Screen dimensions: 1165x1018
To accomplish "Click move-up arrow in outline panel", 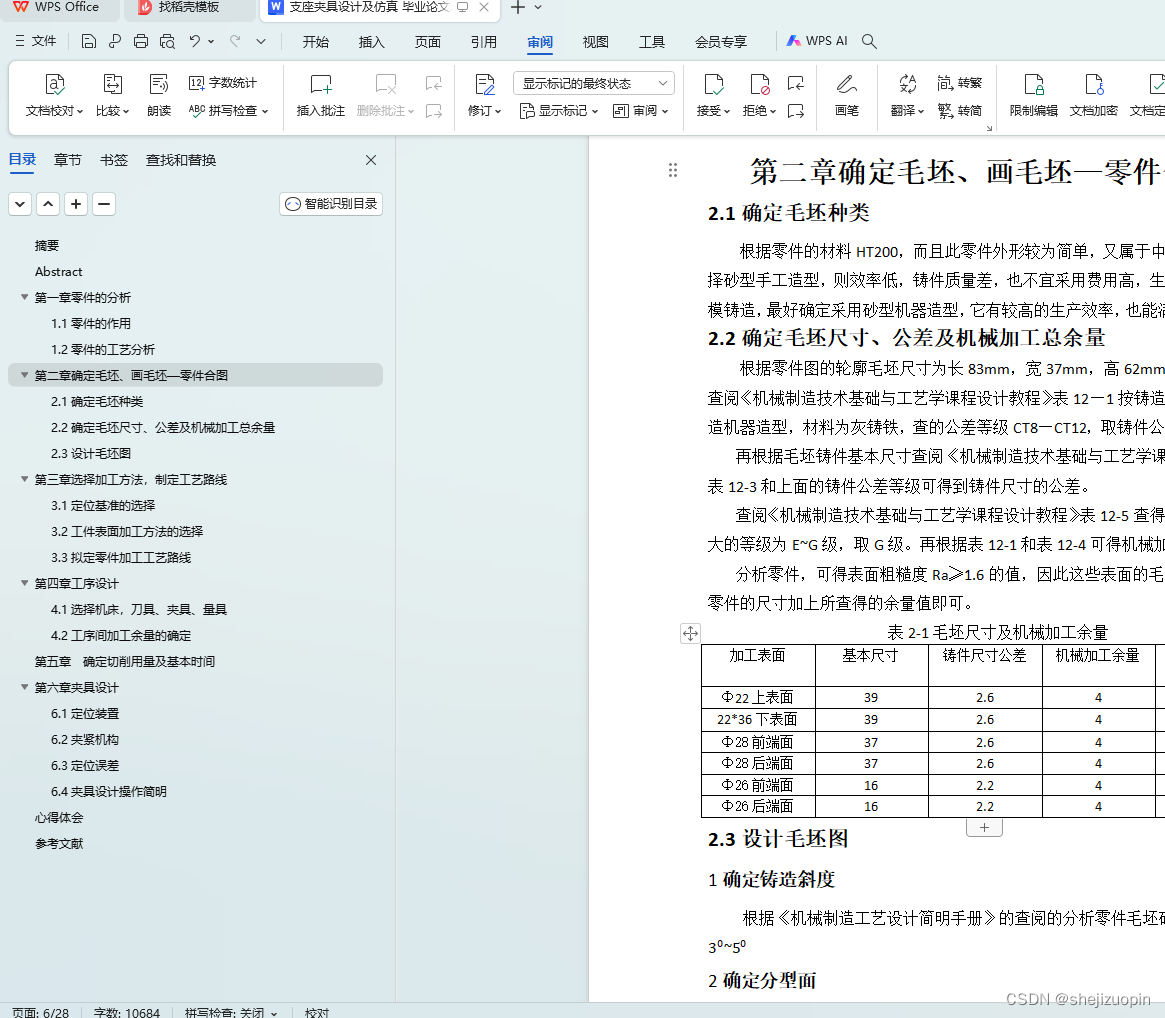I will point(48,204).
